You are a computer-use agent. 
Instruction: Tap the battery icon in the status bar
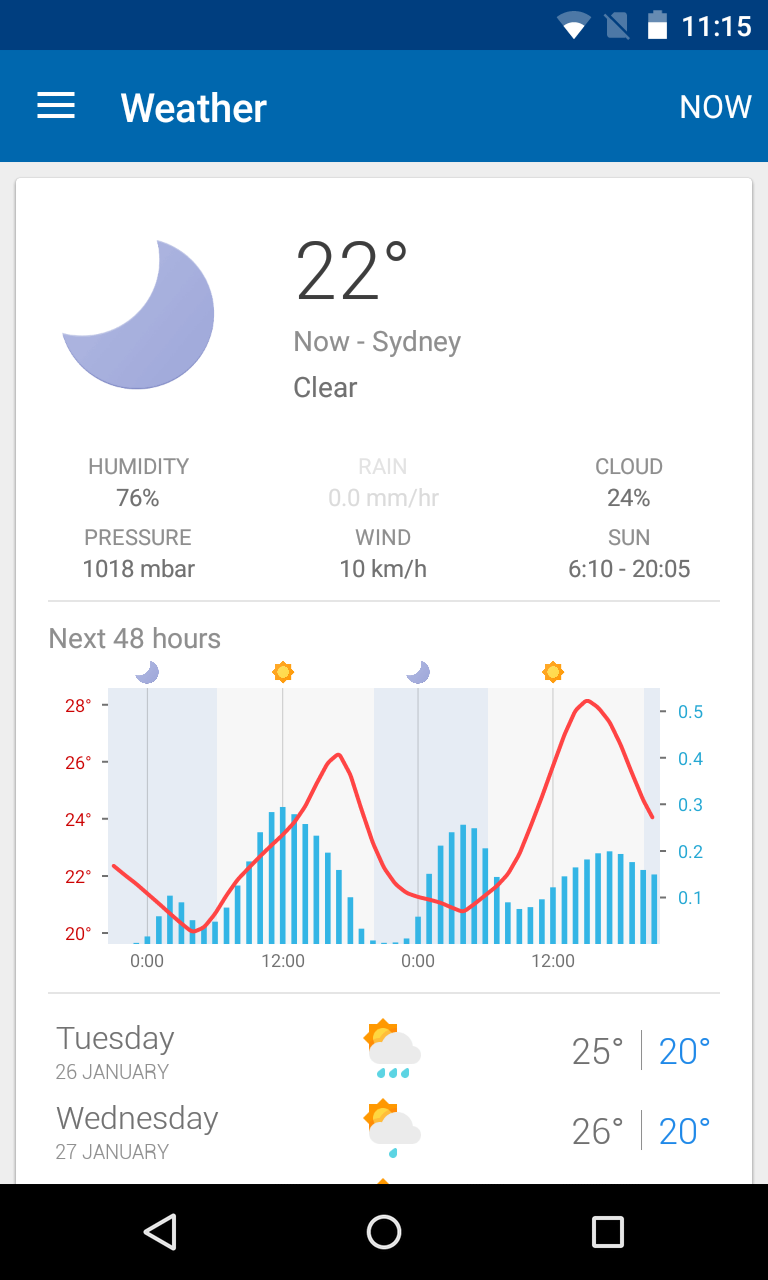tap(657, 26)
